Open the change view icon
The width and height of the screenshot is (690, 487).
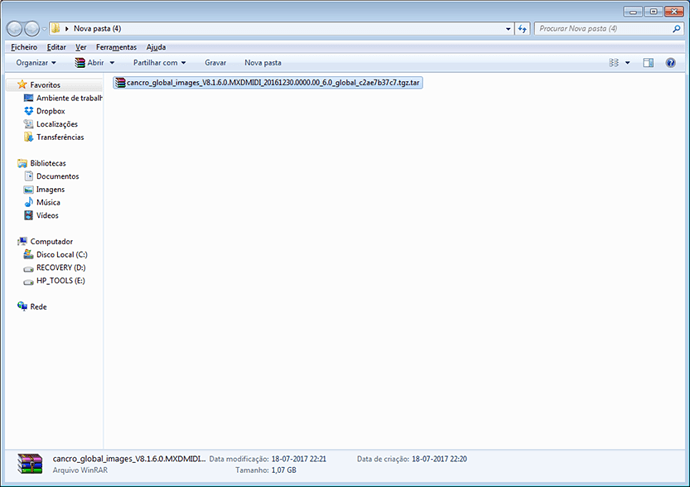(614, 62)
